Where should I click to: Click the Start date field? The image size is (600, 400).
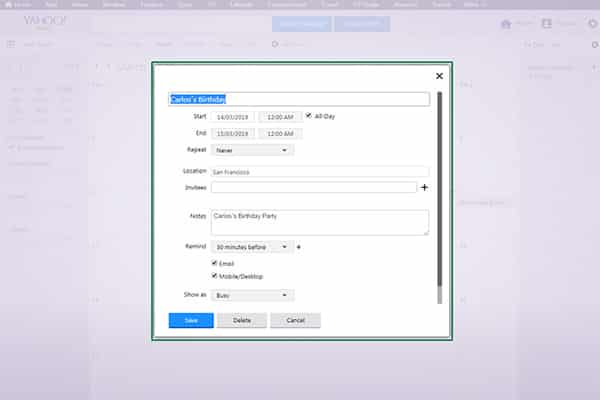[233, 117]
